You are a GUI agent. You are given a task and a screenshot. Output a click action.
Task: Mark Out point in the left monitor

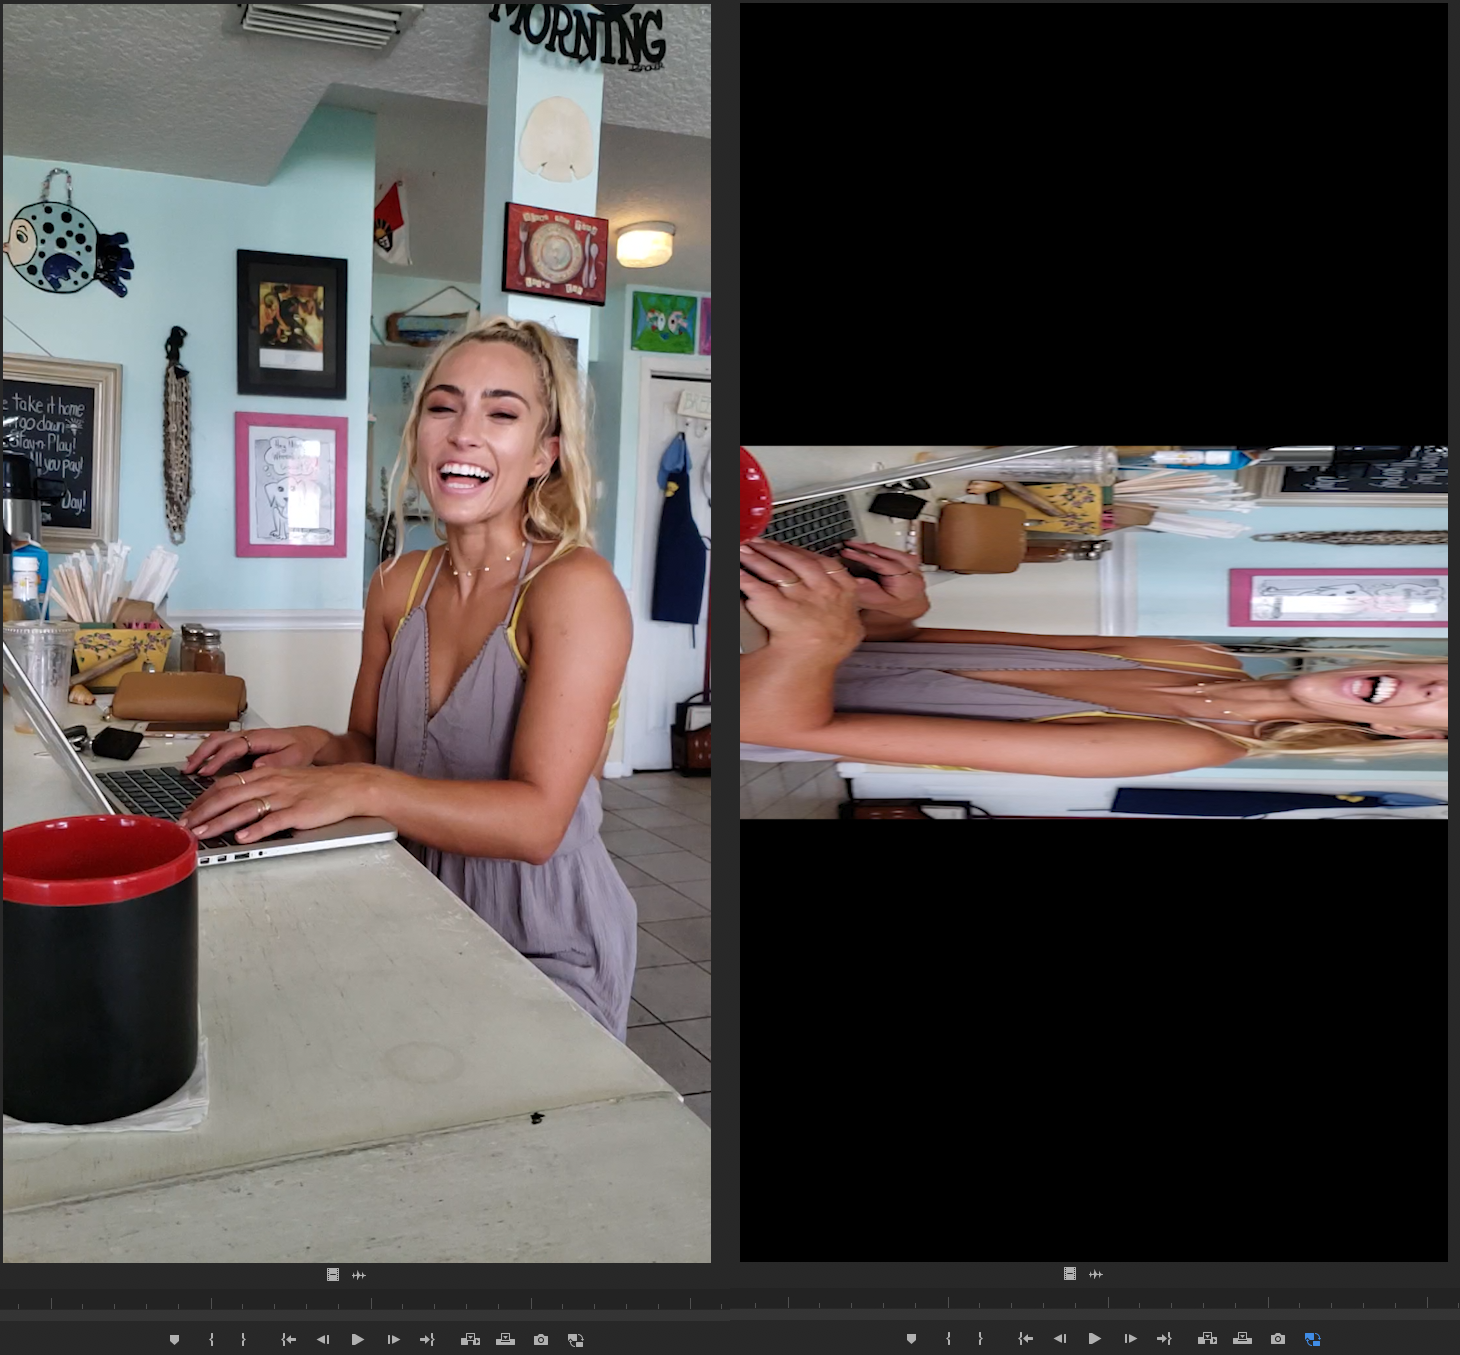click(x=243, y=1339)
